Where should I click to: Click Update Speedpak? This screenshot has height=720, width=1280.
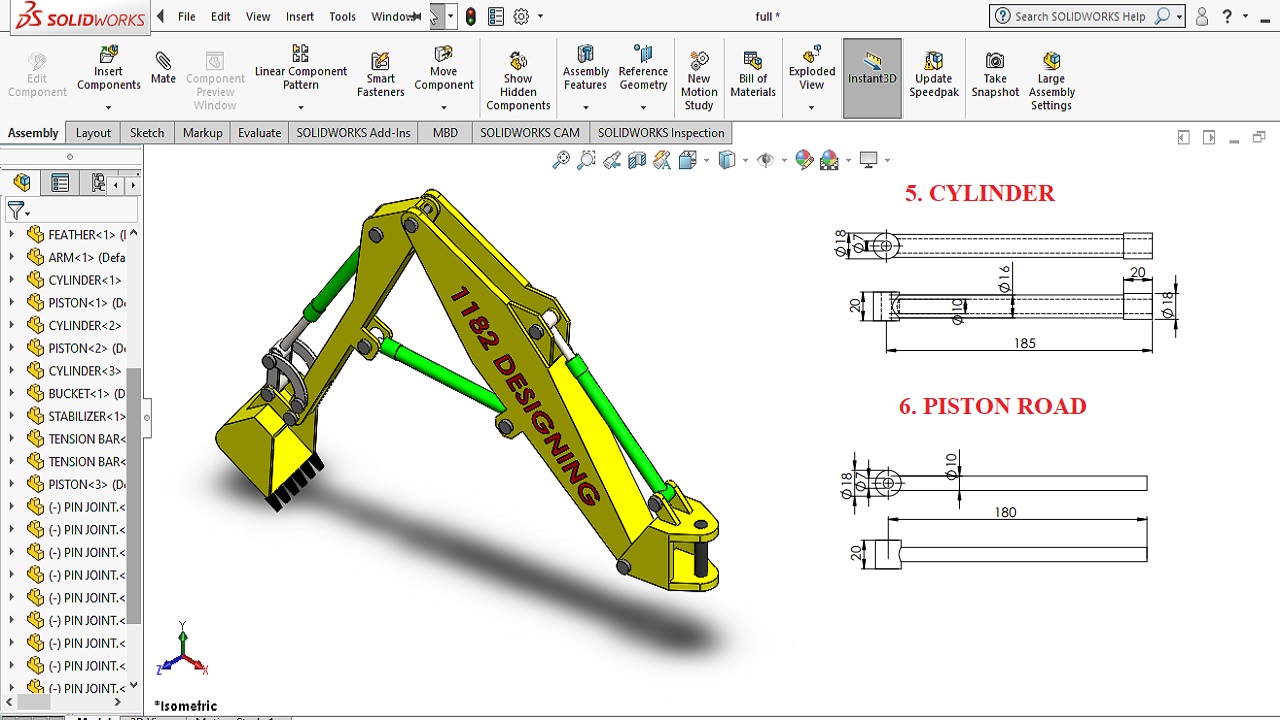tap(933, 75)
